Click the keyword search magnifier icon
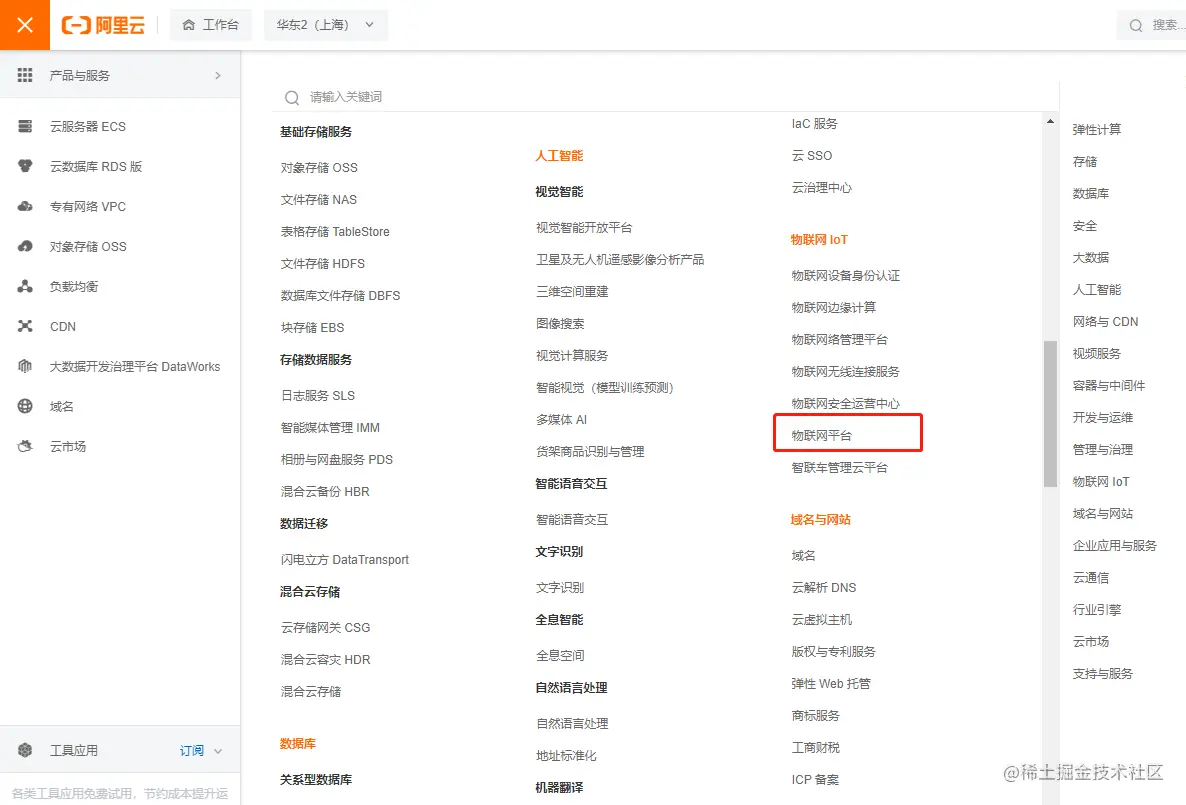 click(292, 98)
